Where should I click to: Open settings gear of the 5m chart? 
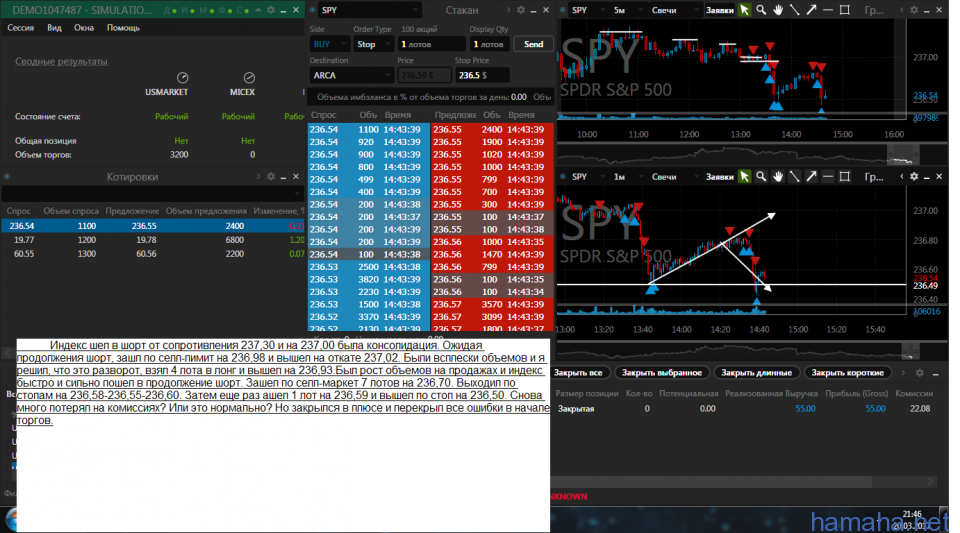coord(914,10)
